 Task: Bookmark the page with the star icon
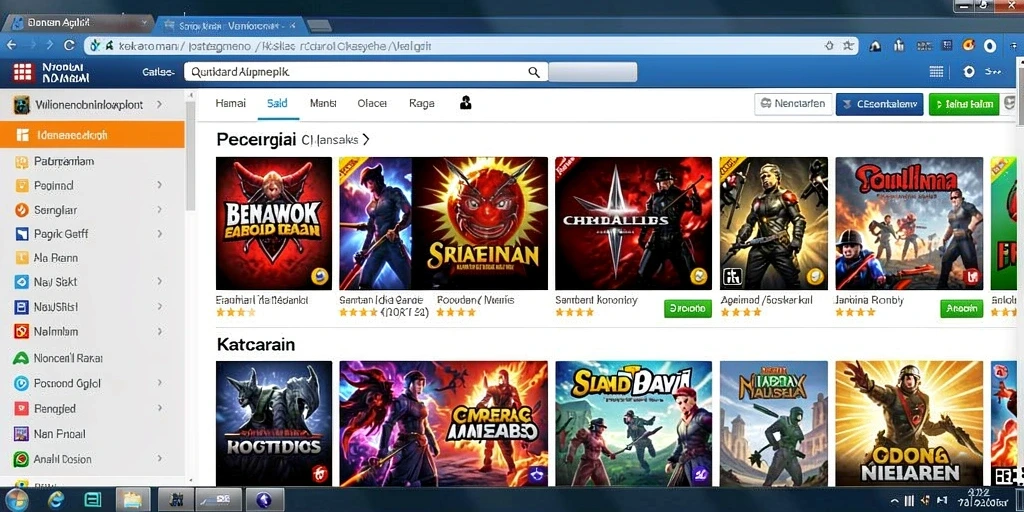[x=848, y=46]
